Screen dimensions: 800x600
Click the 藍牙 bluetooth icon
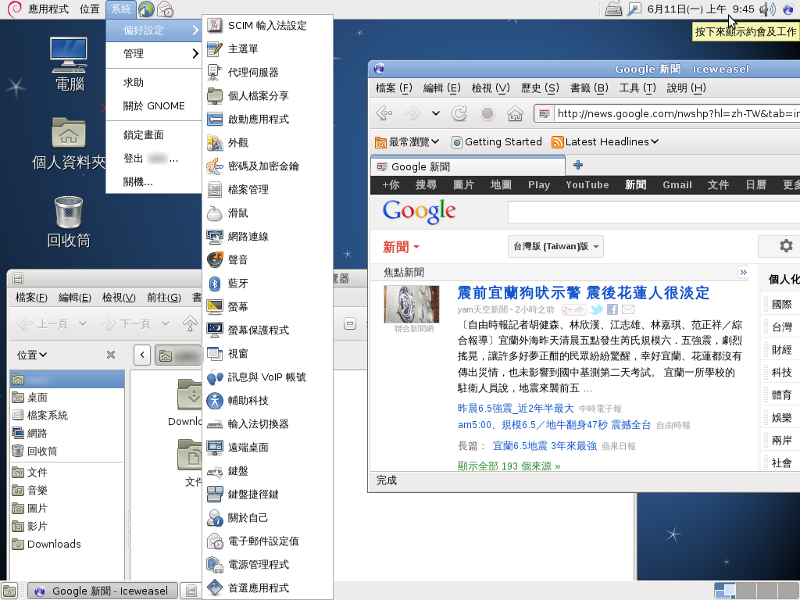click(215, 284)
